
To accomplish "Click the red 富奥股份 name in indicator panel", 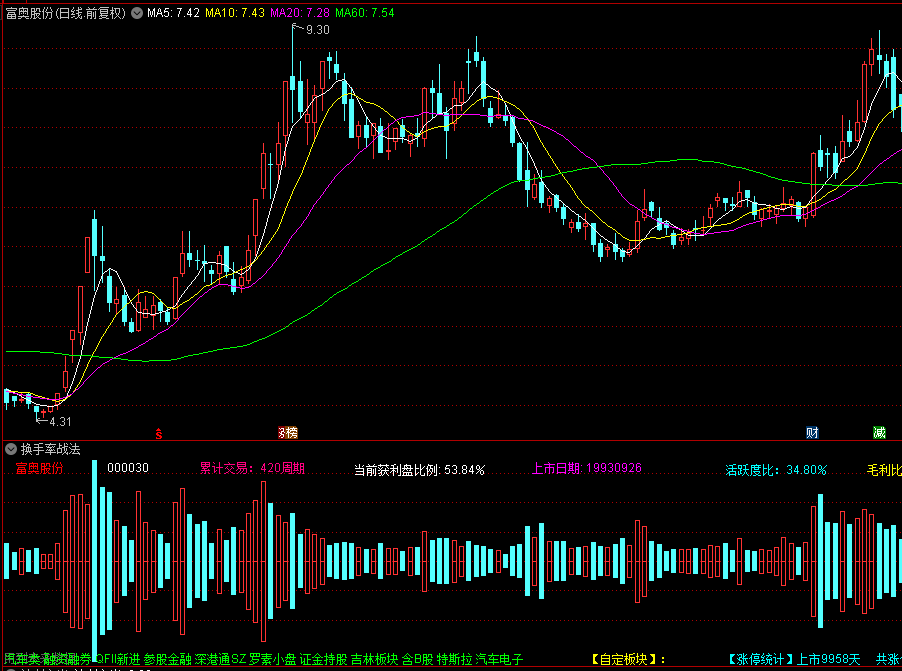I will [39, 468].
